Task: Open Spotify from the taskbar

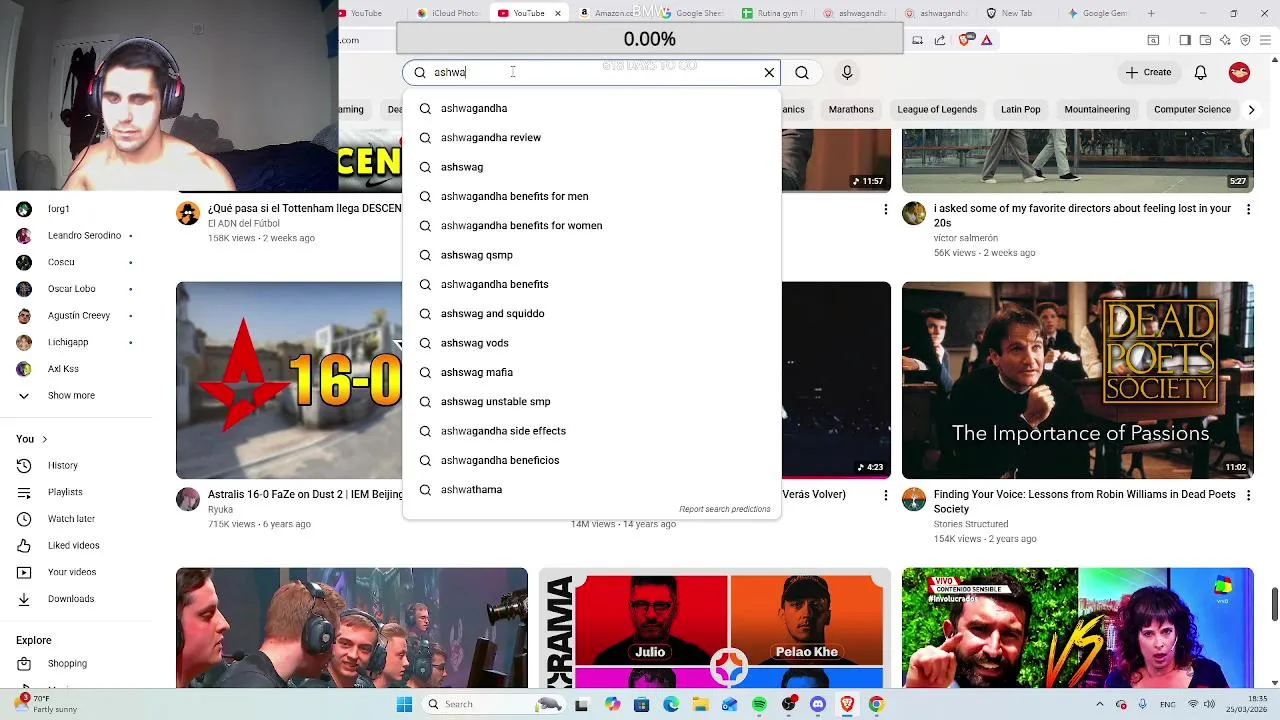Action: tap(759, 704)
